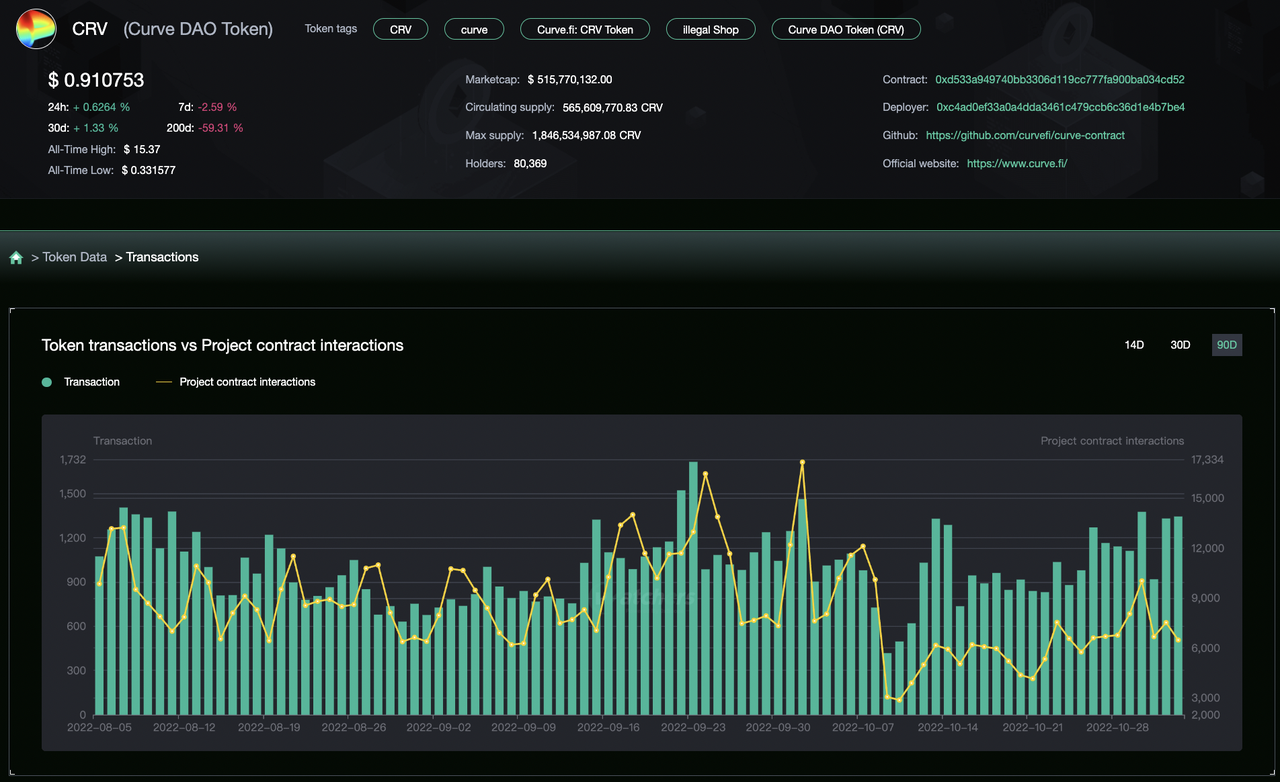Click the curve token tag
1280x782 pixels.
[474, 29]
